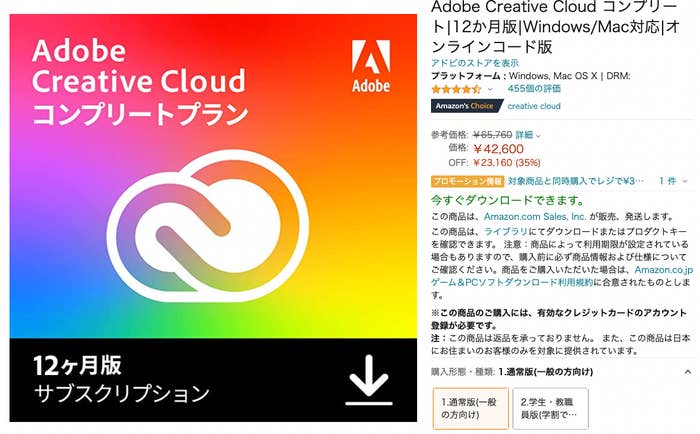Click the Amazon's Choice badge
This screenshot has height=434, width=700.
click(x=467, y=106)
